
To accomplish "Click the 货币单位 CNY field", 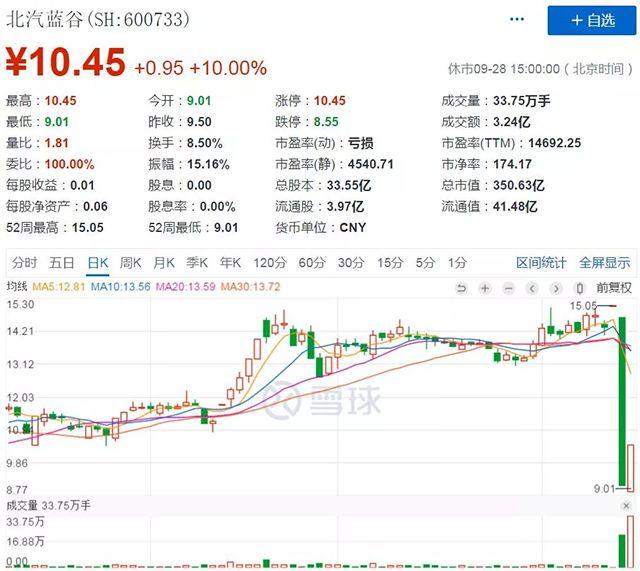I will point(321,227).
